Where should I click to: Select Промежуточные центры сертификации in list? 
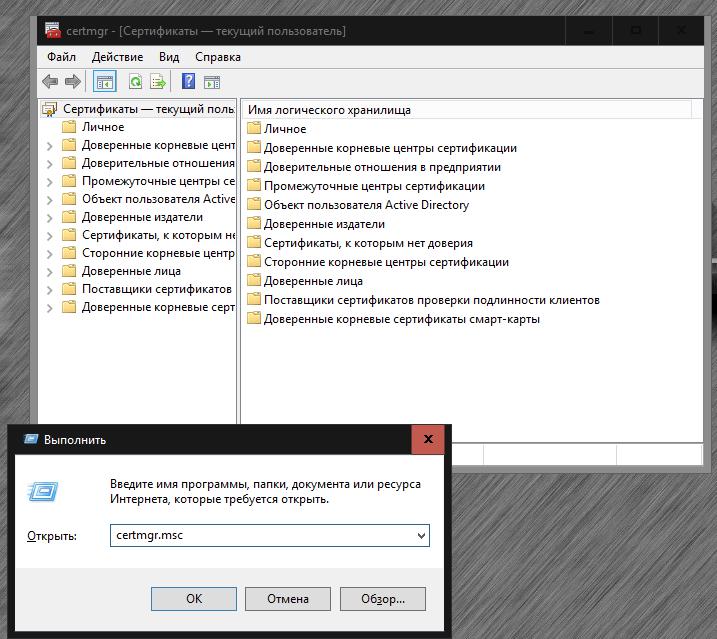pyautogui.click(x=374, y=186)
